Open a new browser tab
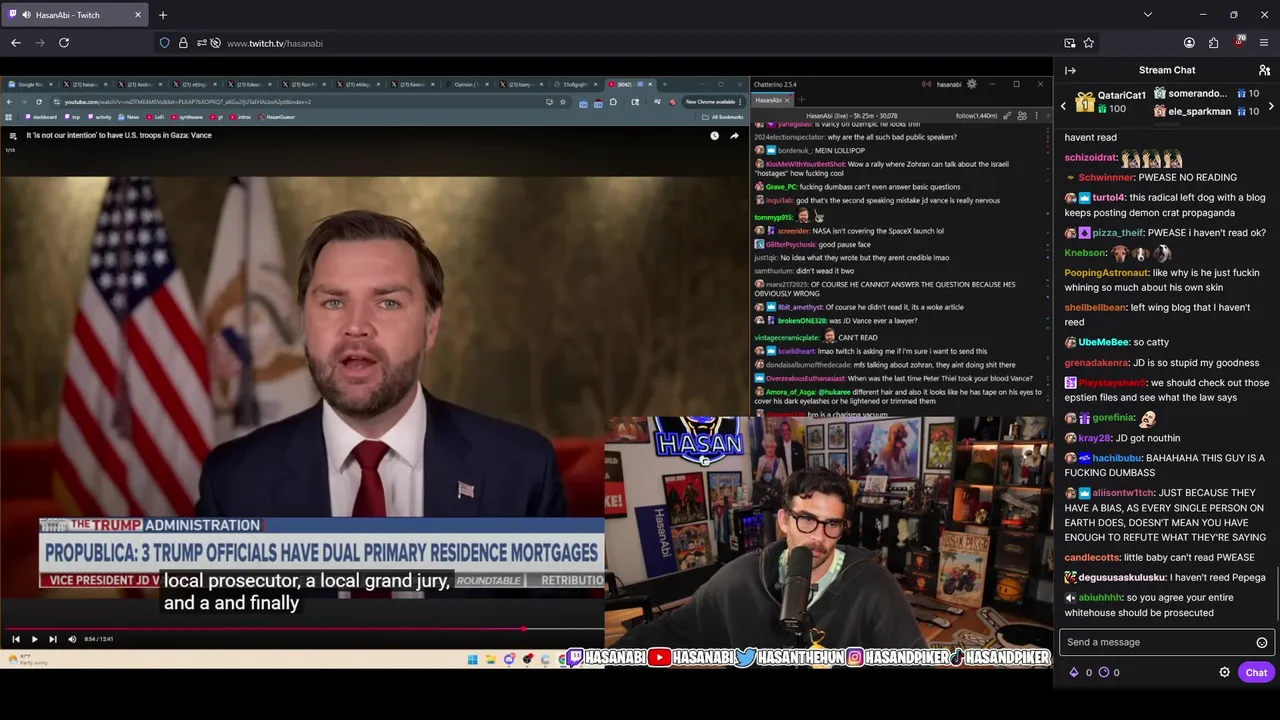Viewport: 1280px width, 720px height. point(163,15)
